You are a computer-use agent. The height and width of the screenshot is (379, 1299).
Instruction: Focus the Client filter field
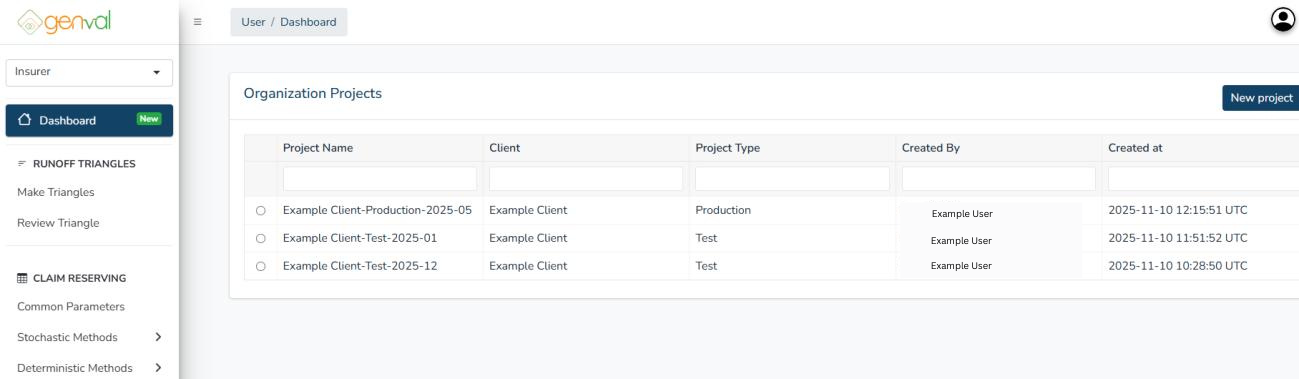click(x=586, y=178)
